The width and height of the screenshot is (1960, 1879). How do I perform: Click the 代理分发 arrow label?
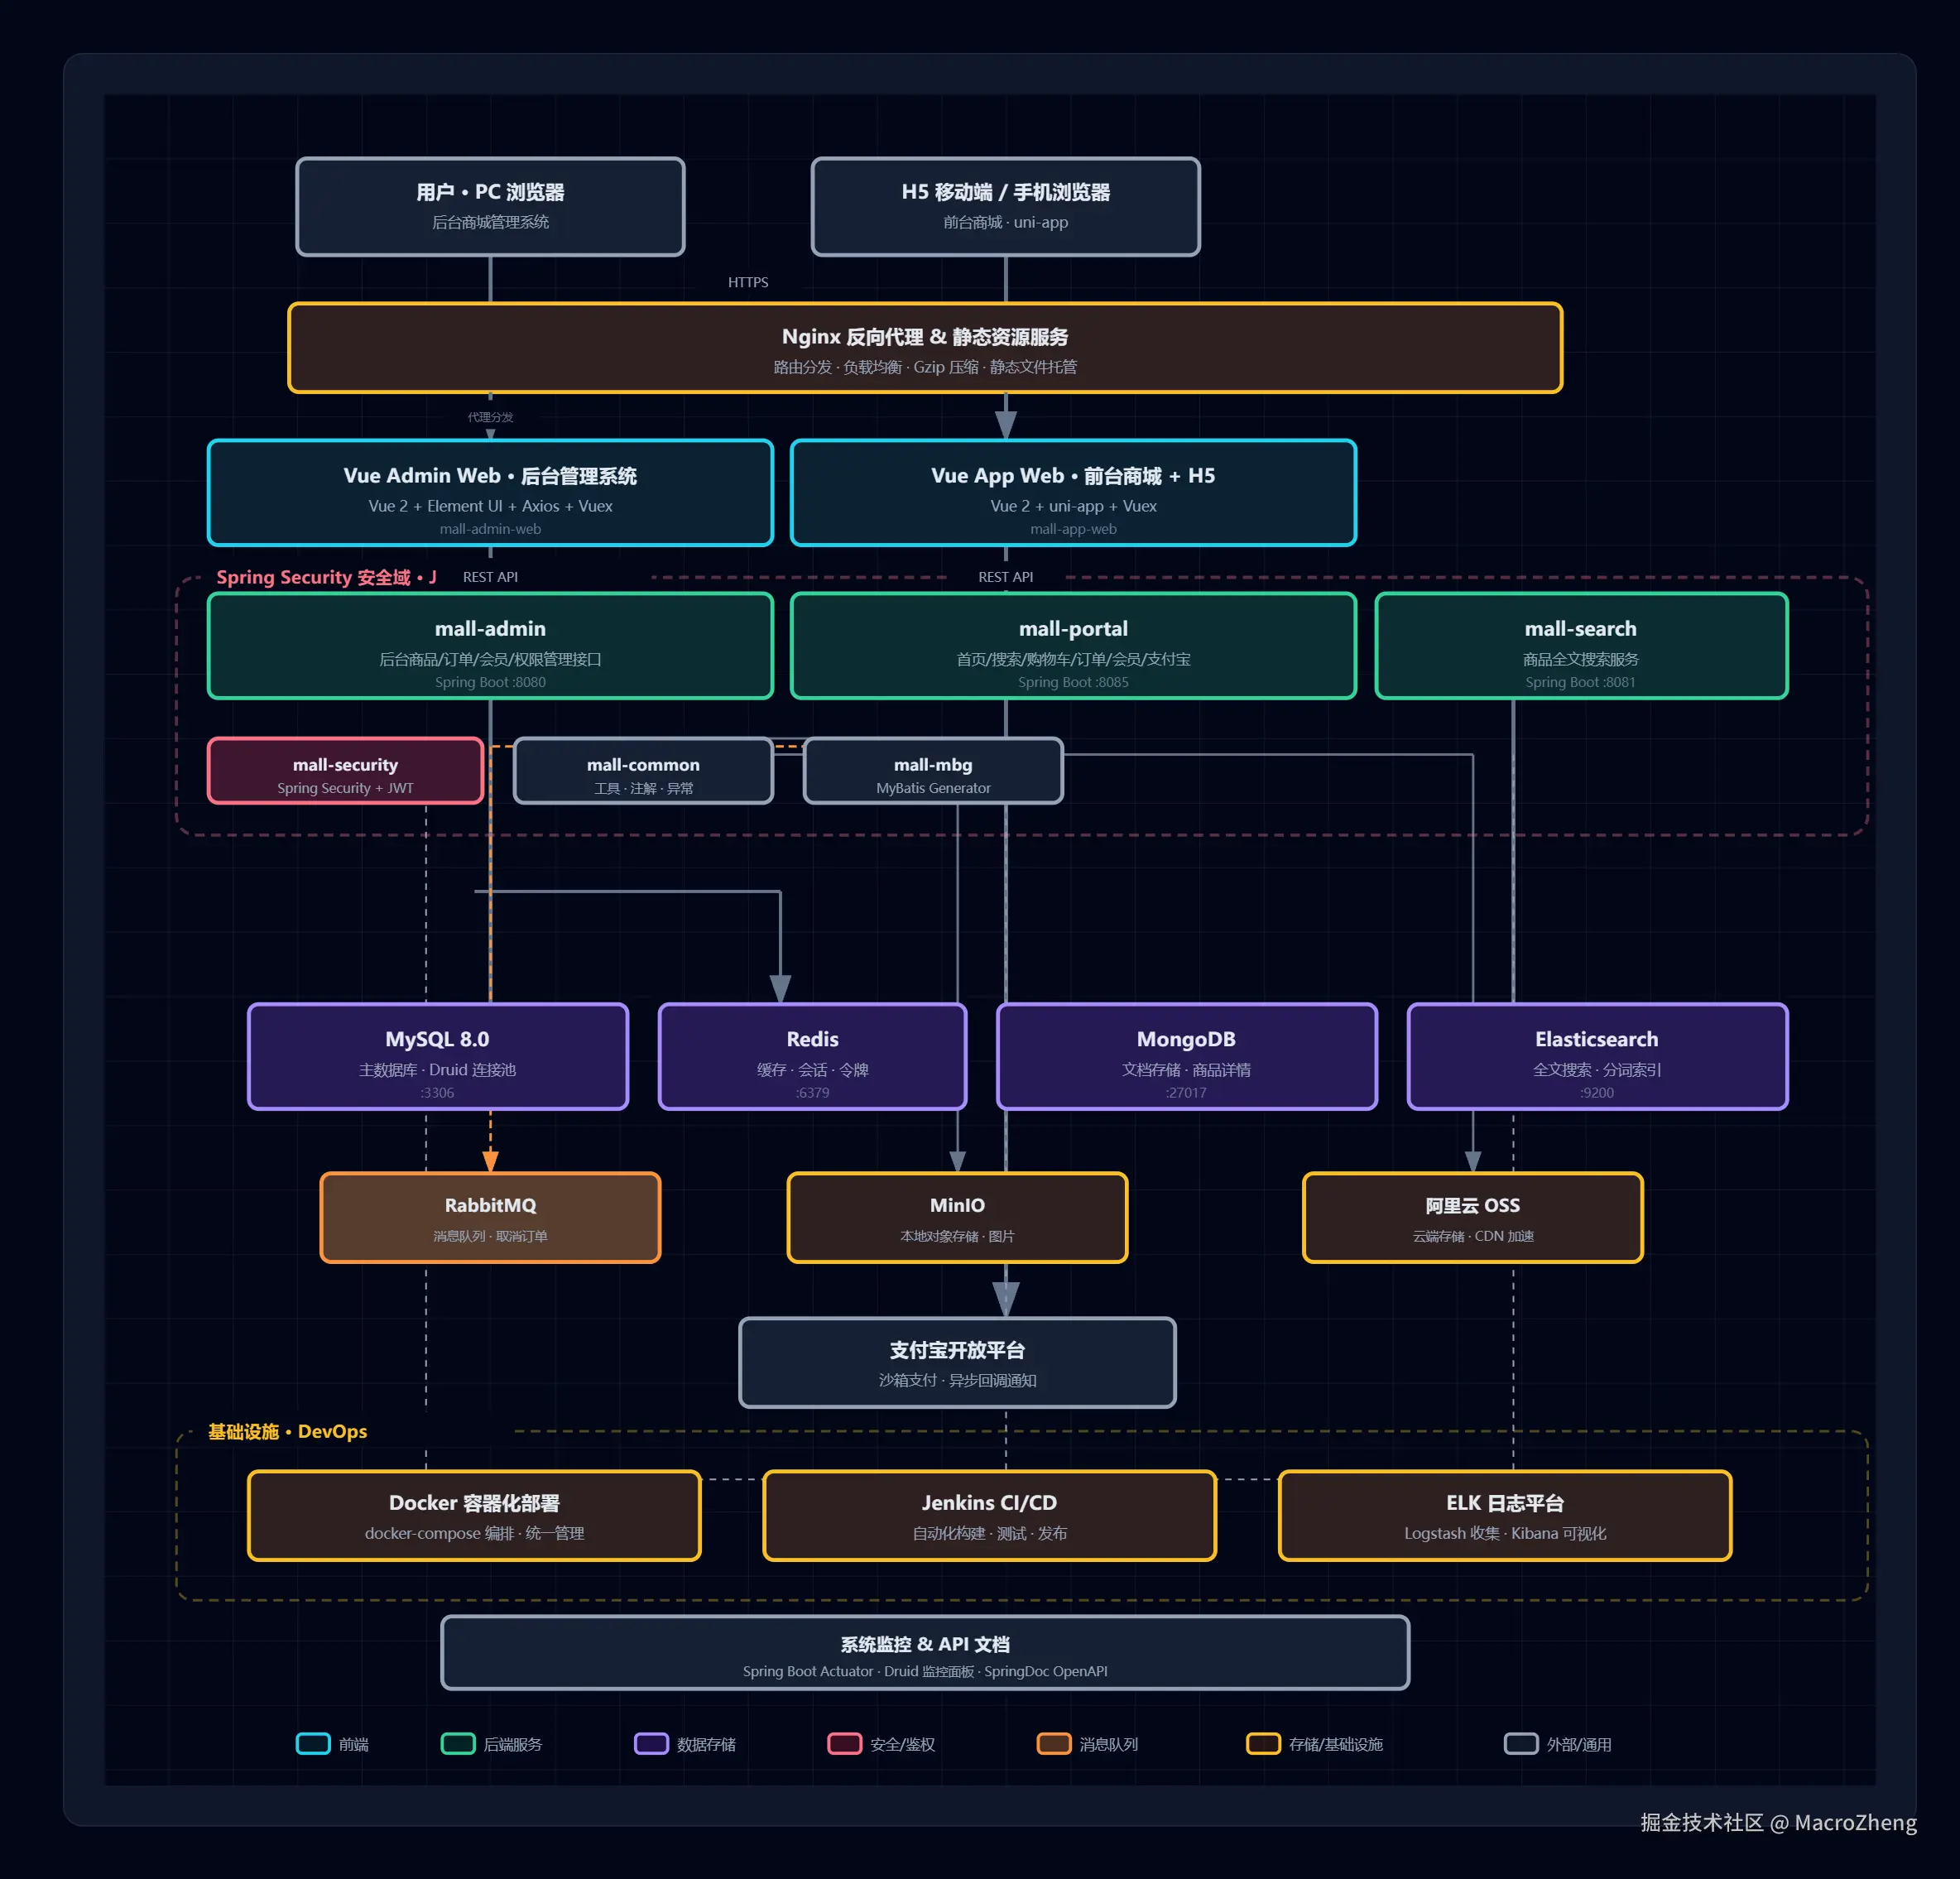pos(490,417)
